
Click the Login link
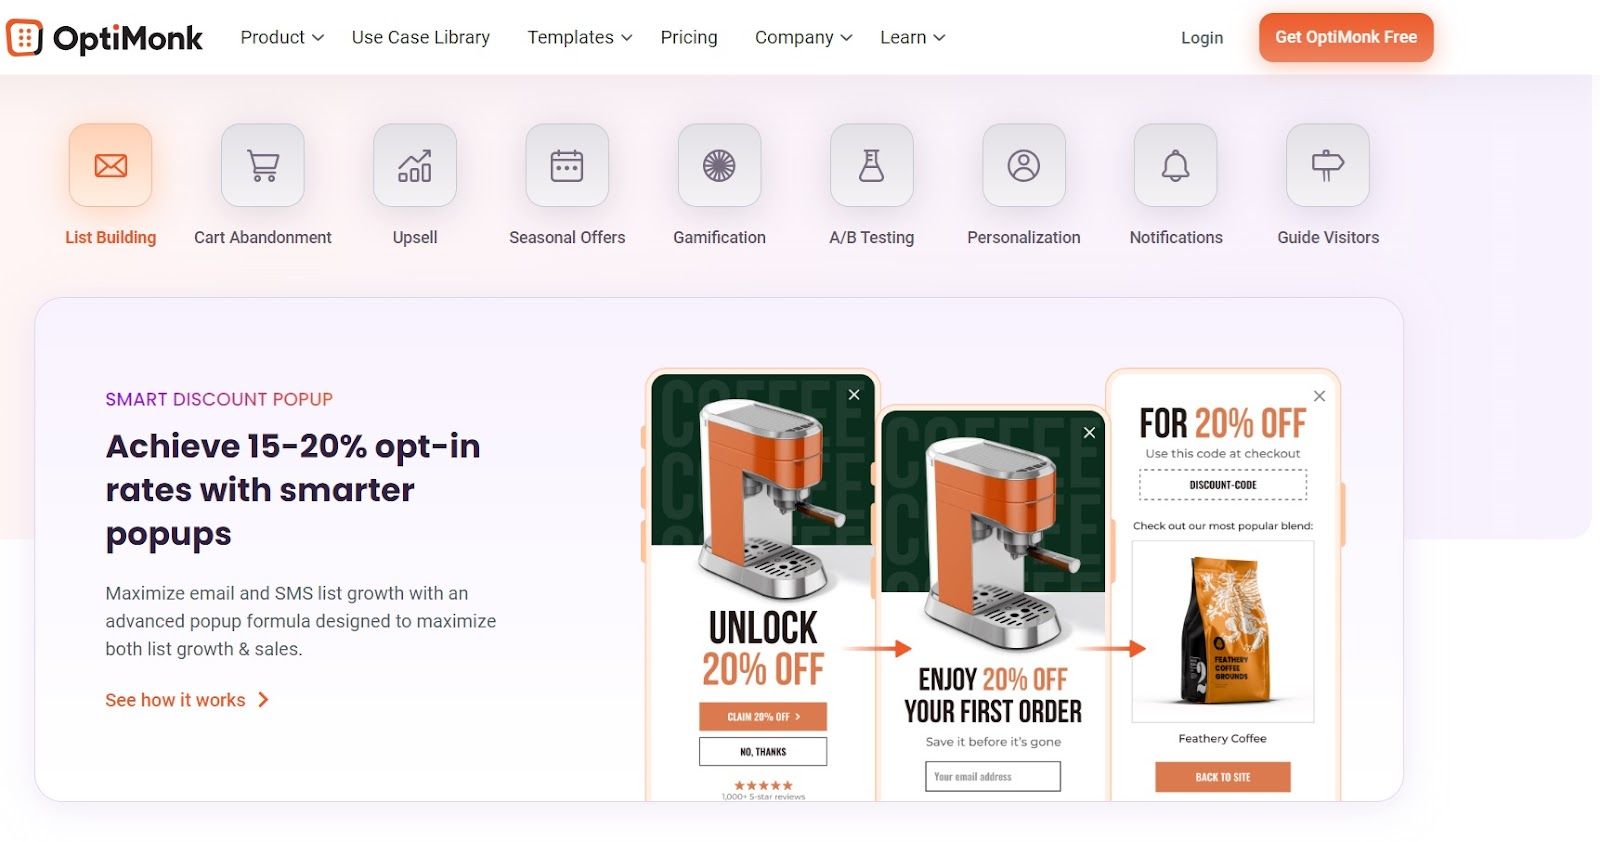pos(1202,37)
